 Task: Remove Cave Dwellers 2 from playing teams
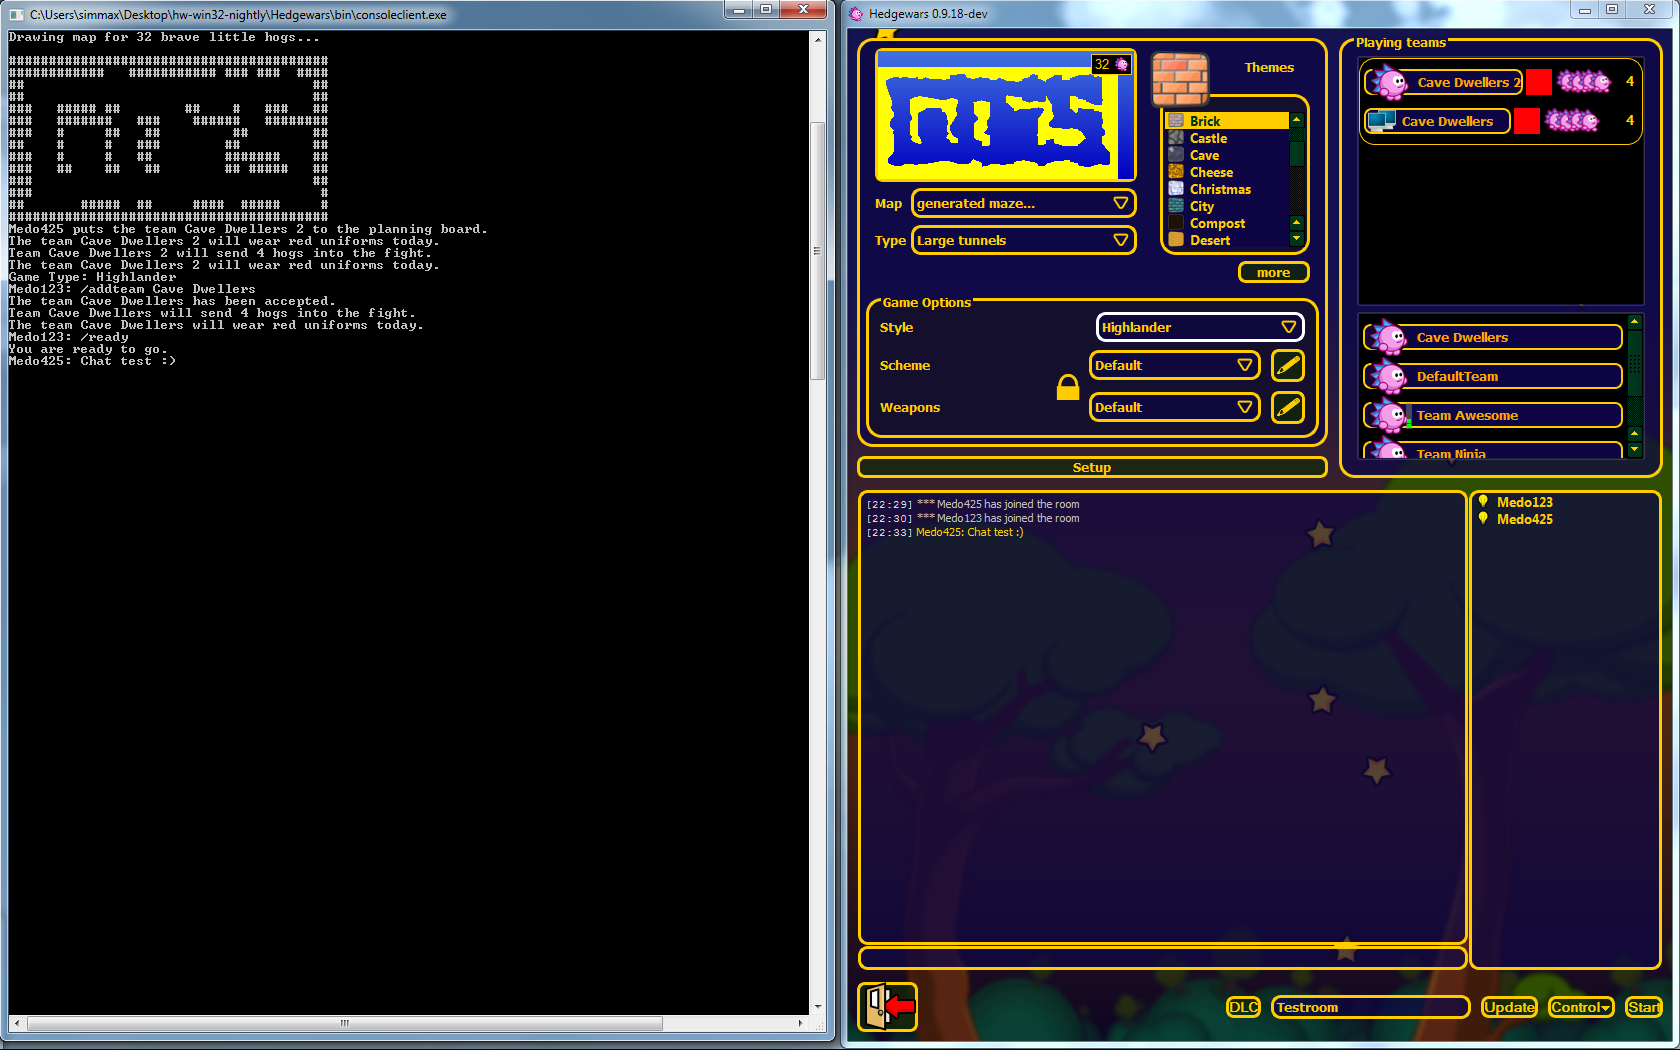coord(1443,82)
